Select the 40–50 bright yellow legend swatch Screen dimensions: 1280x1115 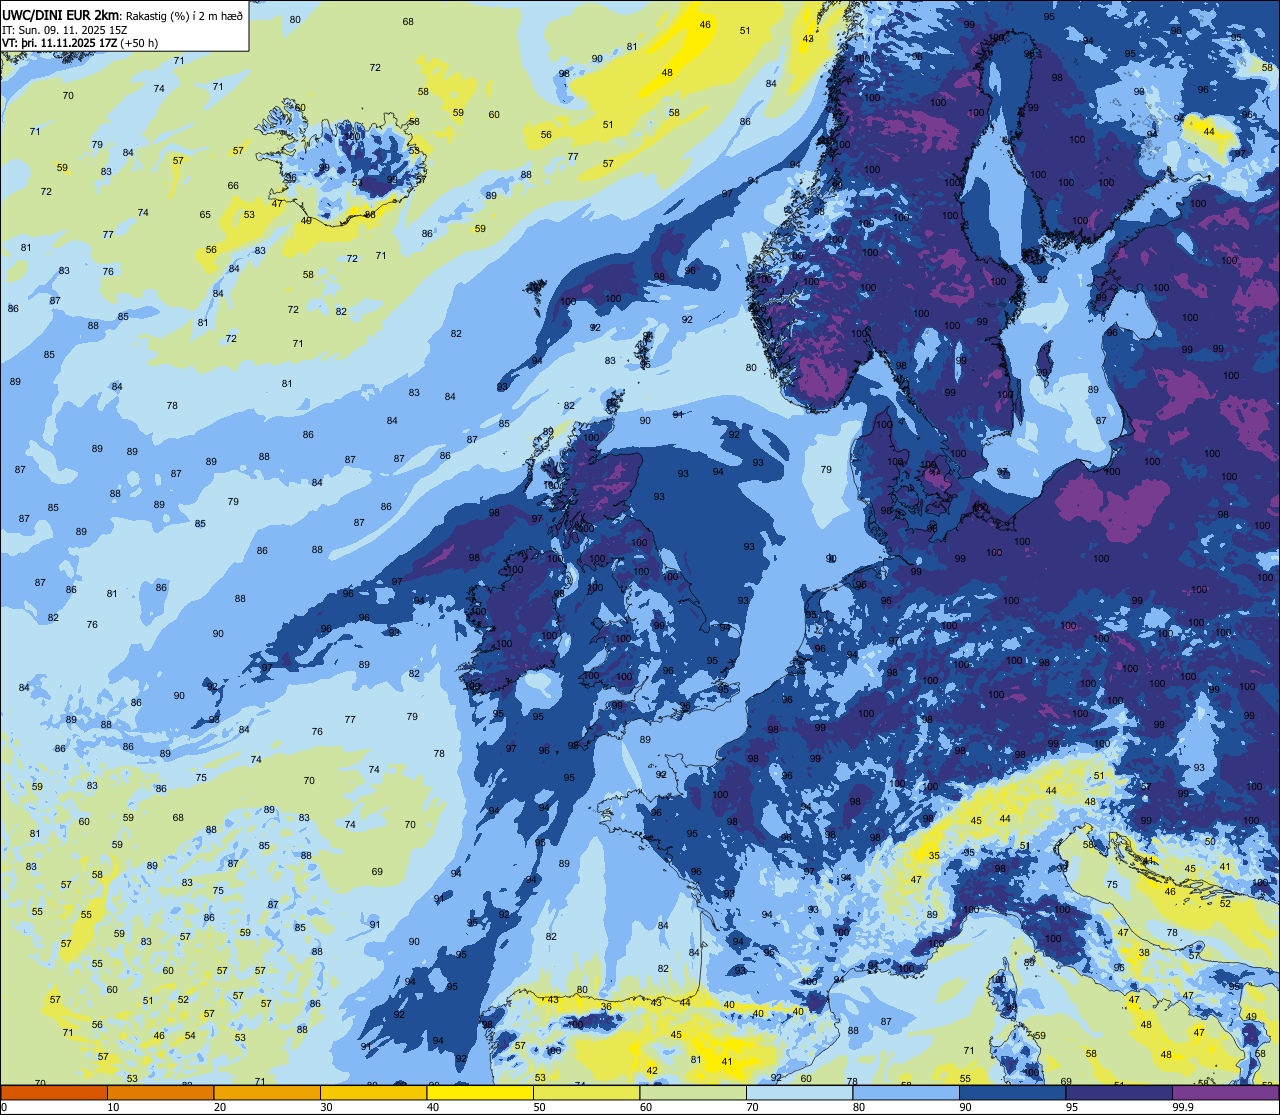pyautogui.click(x=480, y=1093)
